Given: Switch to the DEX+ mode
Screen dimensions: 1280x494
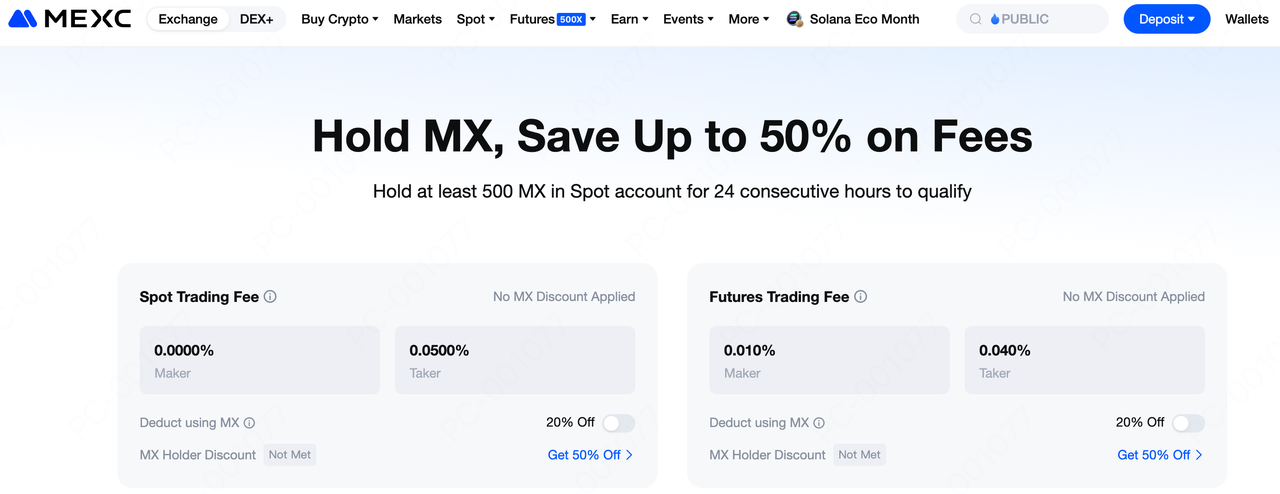Looking at the screenshot, I should pos(256,19).
